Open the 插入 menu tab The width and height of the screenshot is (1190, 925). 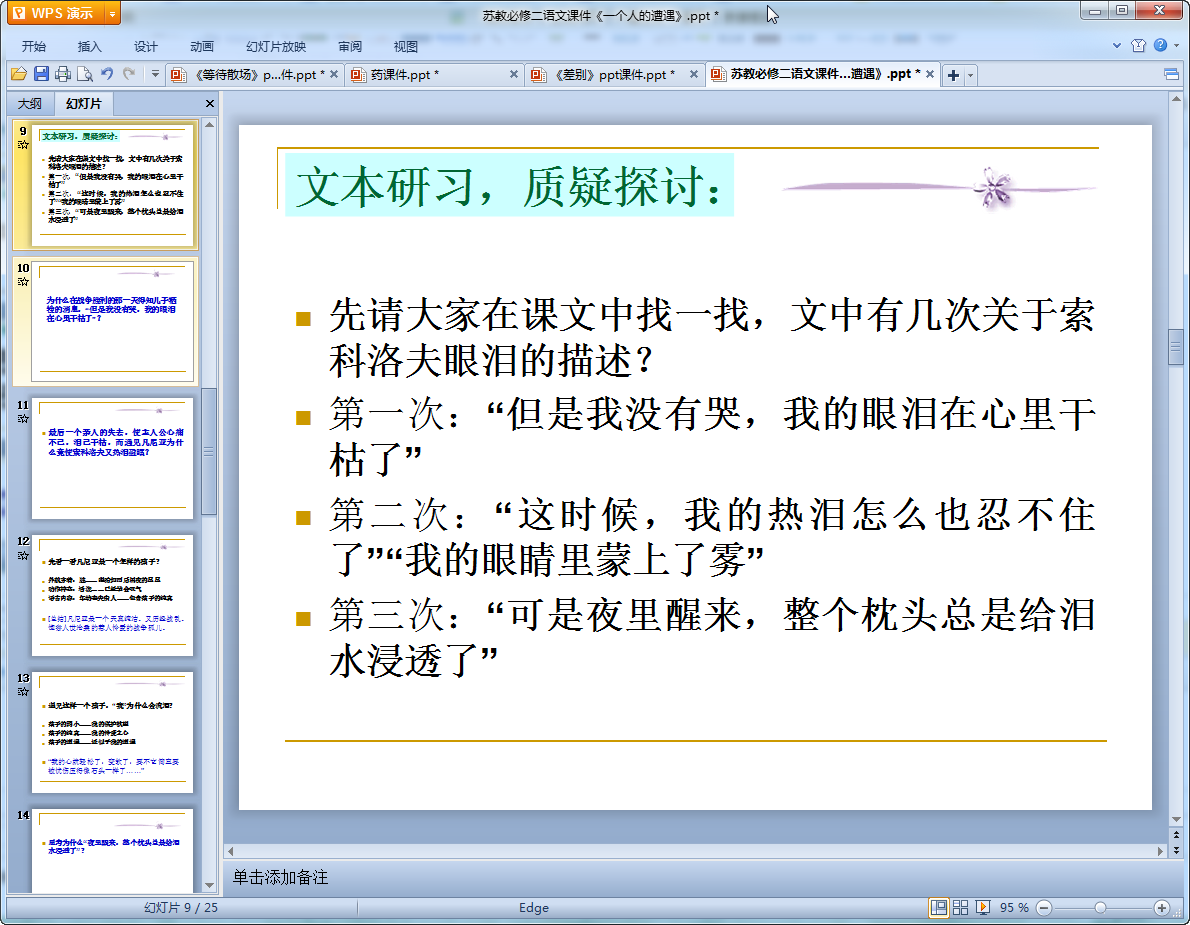(x=89, y=46)
